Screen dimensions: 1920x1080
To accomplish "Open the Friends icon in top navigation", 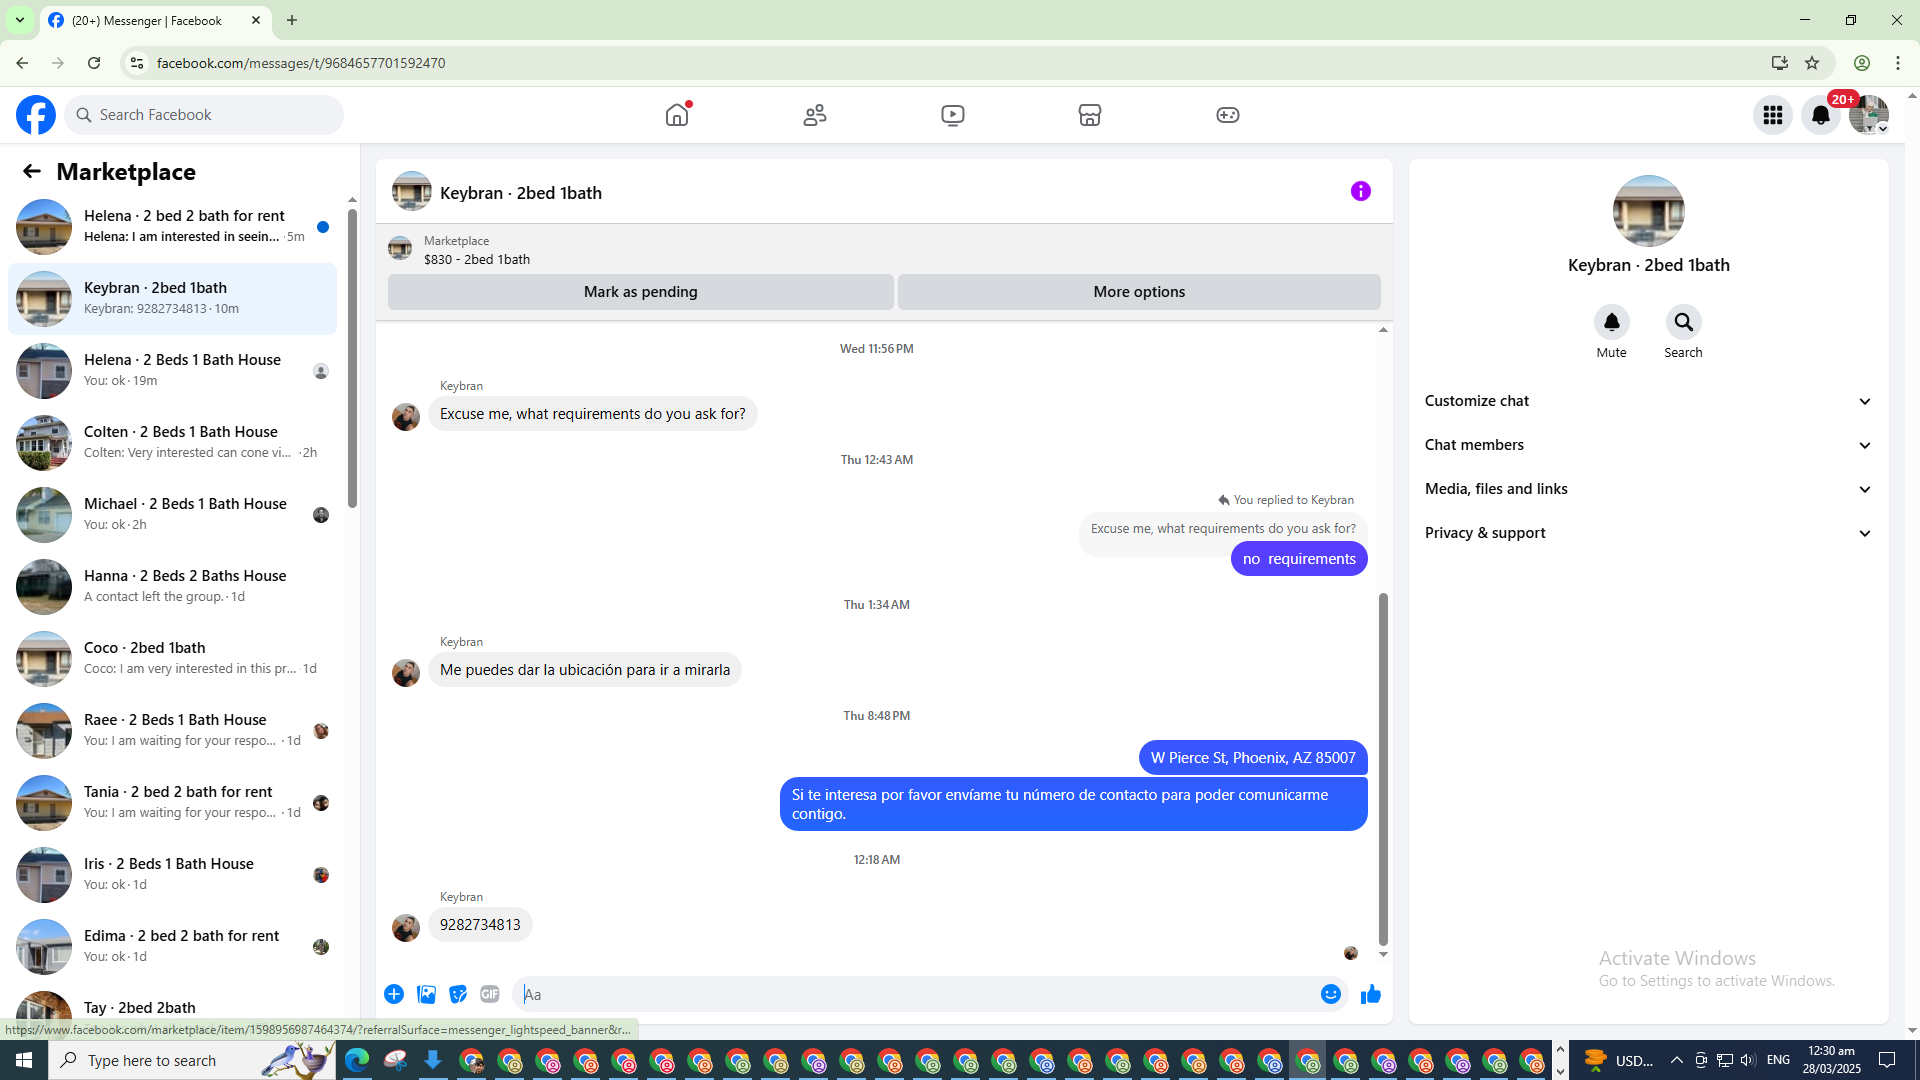I will [x=815, y=115].
